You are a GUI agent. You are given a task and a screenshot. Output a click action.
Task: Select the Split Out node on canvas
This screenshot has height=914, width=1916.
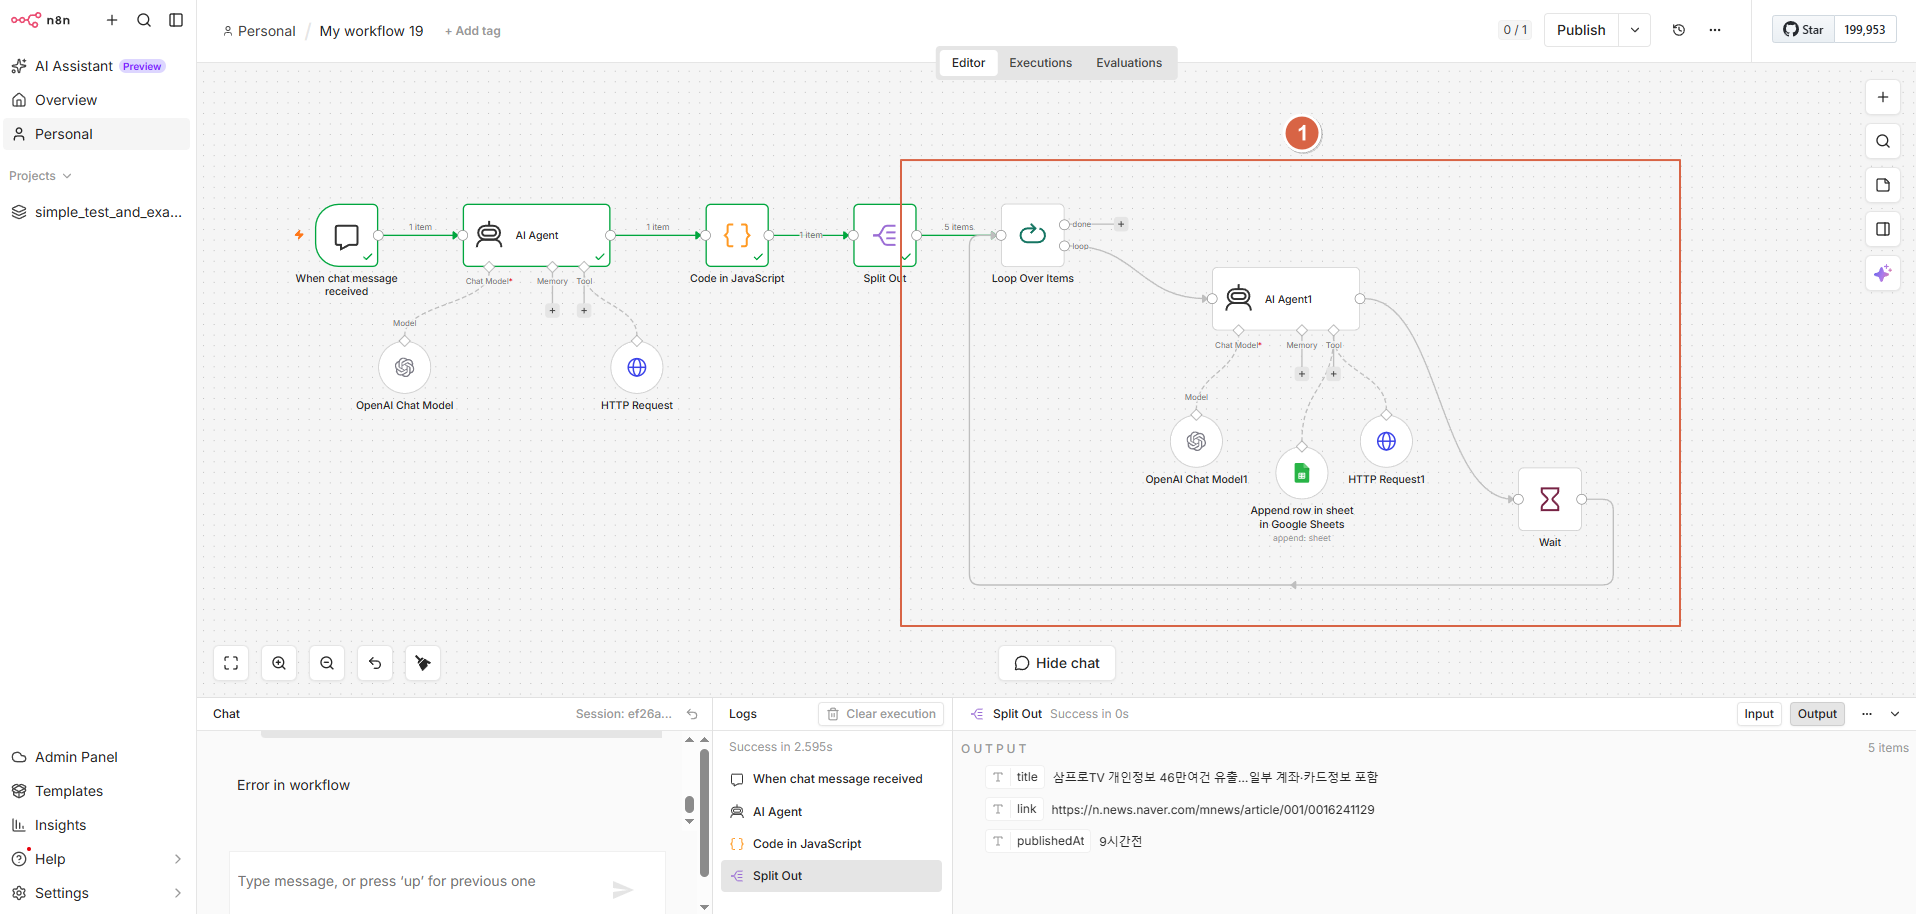point(885,235)
